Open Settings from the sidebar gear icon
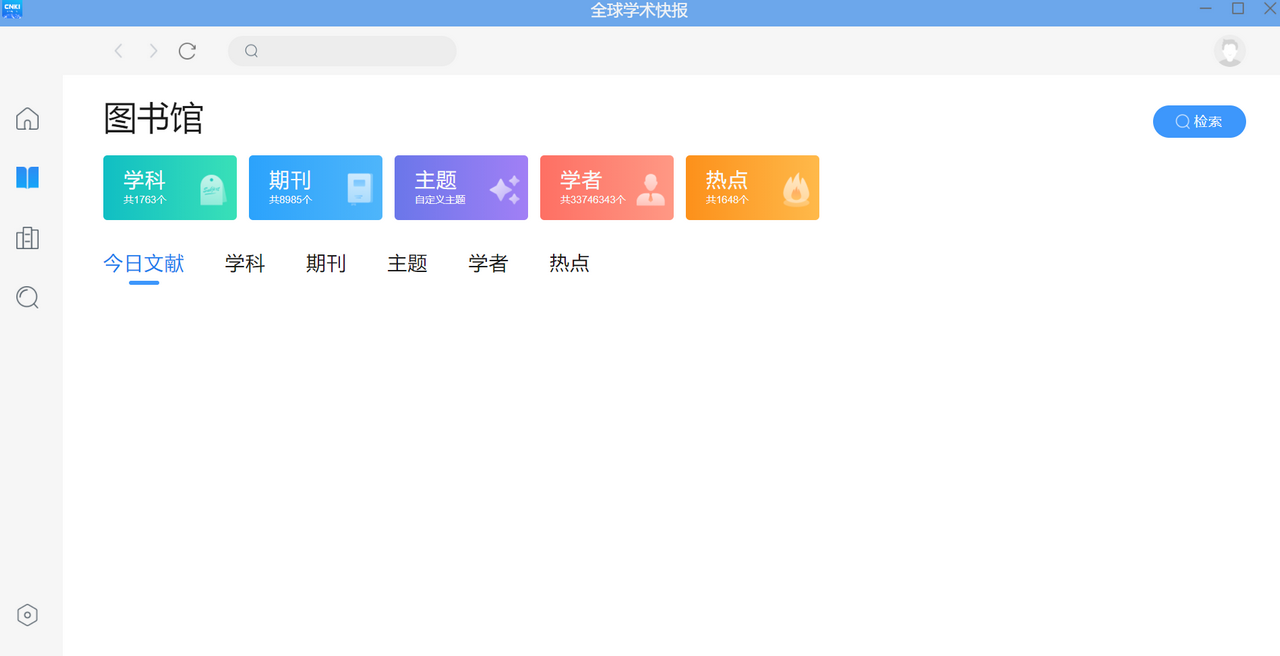The width and height of the screenshot is (1280, 656). coord(27,614)
